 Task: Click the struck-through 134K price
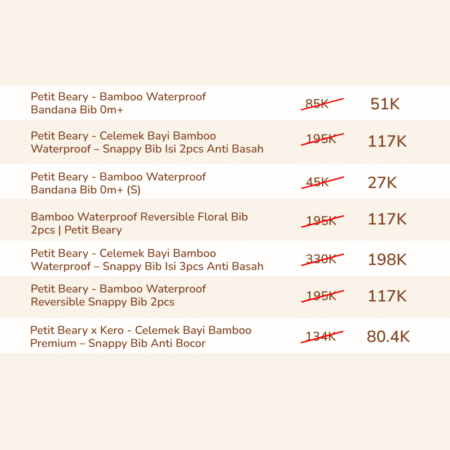tap(322, 337)
